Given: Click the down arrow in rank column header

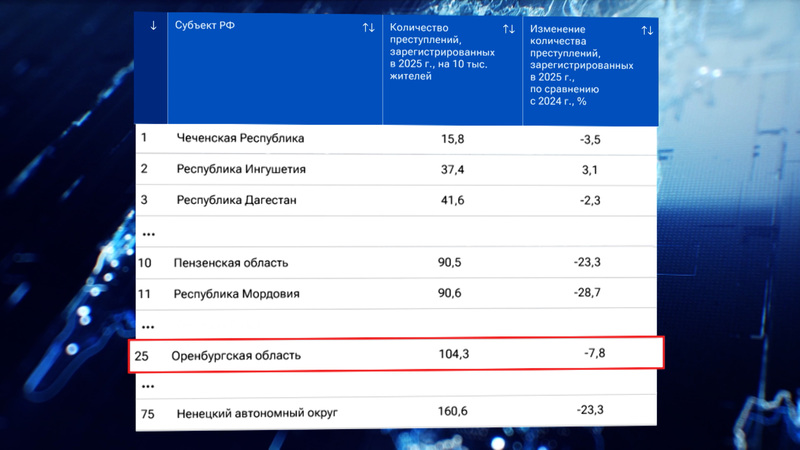Looking at the screenshot, I should point(153,26).
